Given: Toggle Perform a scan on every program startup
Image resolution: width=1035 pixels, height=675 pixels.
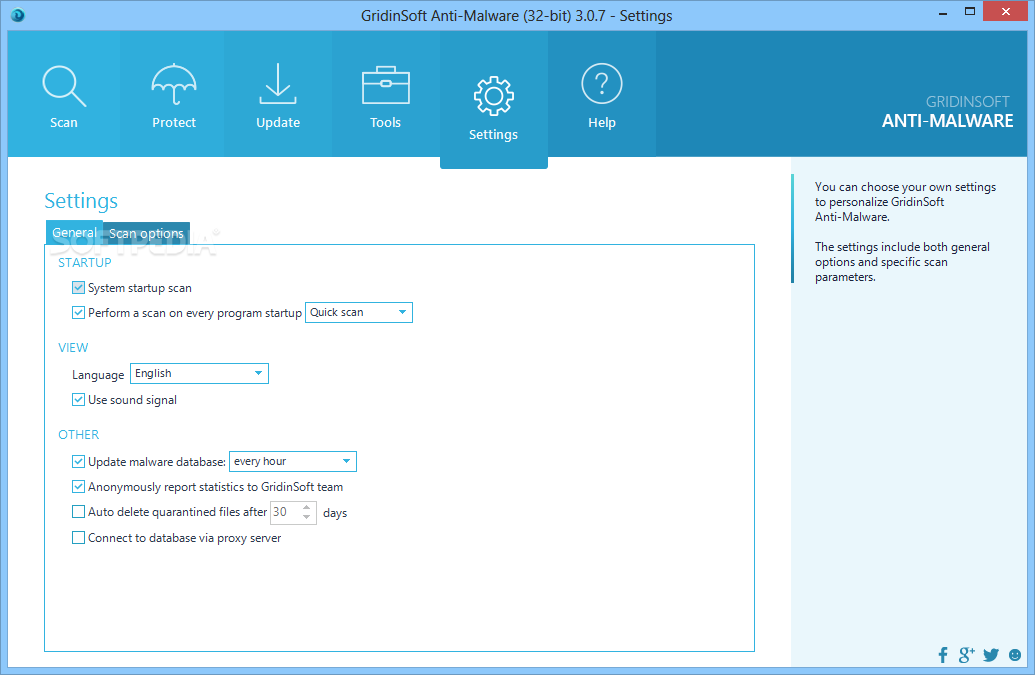Looking at the screenshot, I should tap(79, 313).
